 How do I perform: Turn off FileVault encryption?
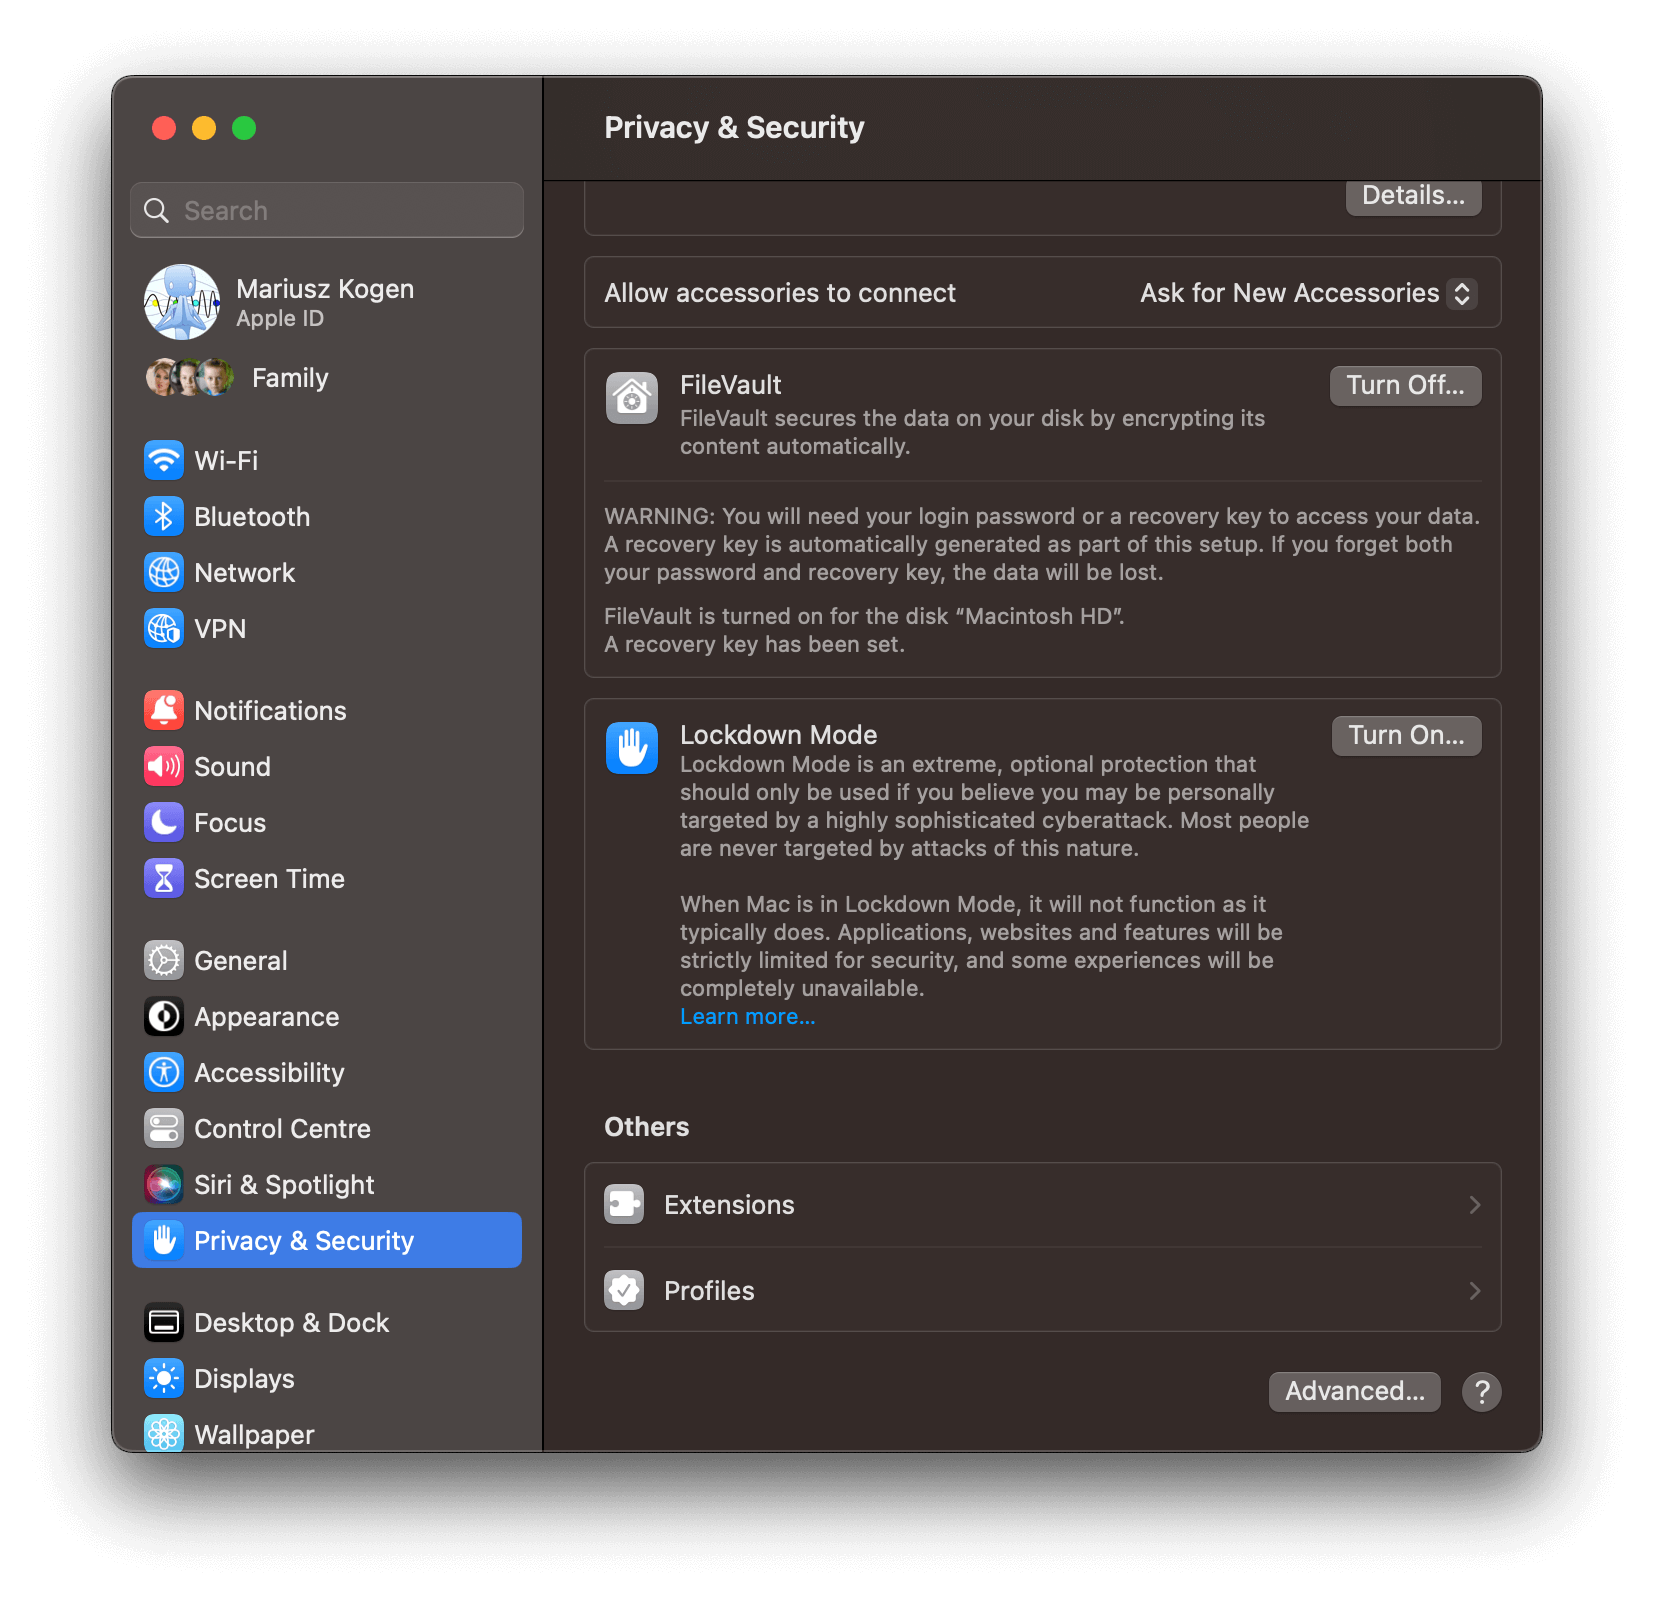[x=1404, y=386]
